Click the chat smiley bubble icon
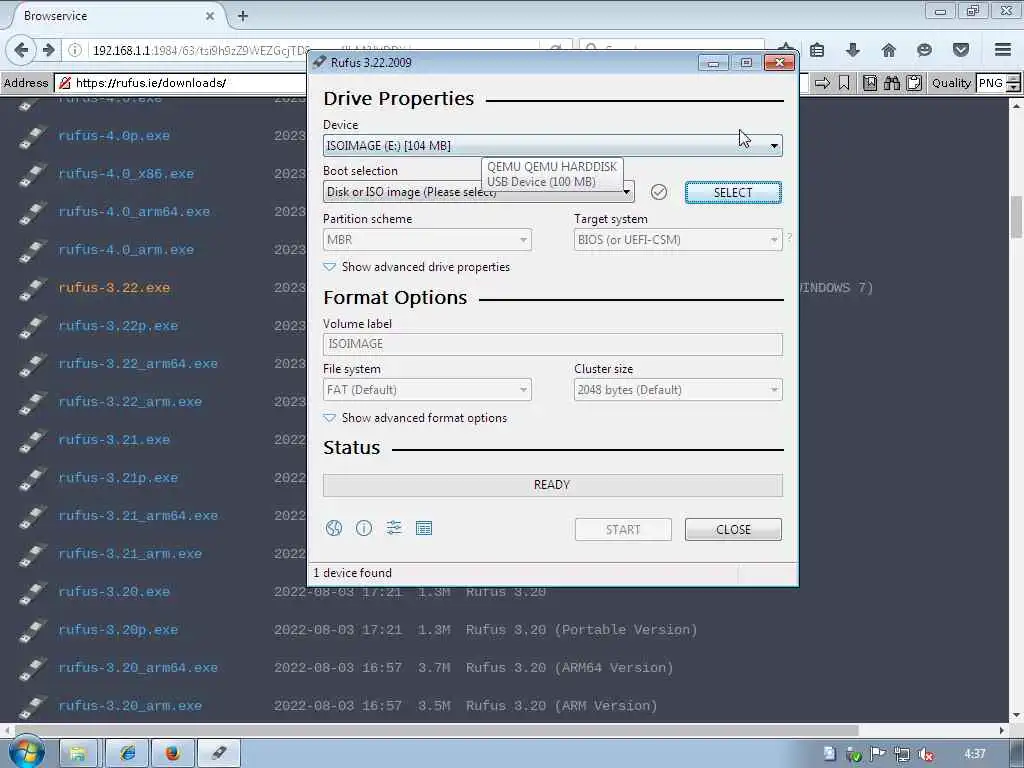This screenshot has width=1024, height=768. pyautogui.click(x=924, y=50)
